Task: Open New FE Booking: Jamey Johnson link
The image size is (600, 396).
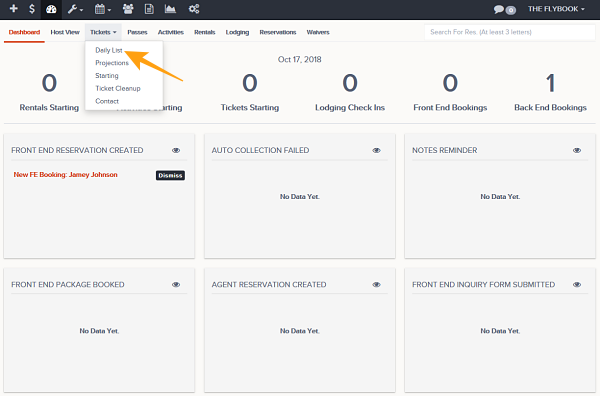Action: 65,174
